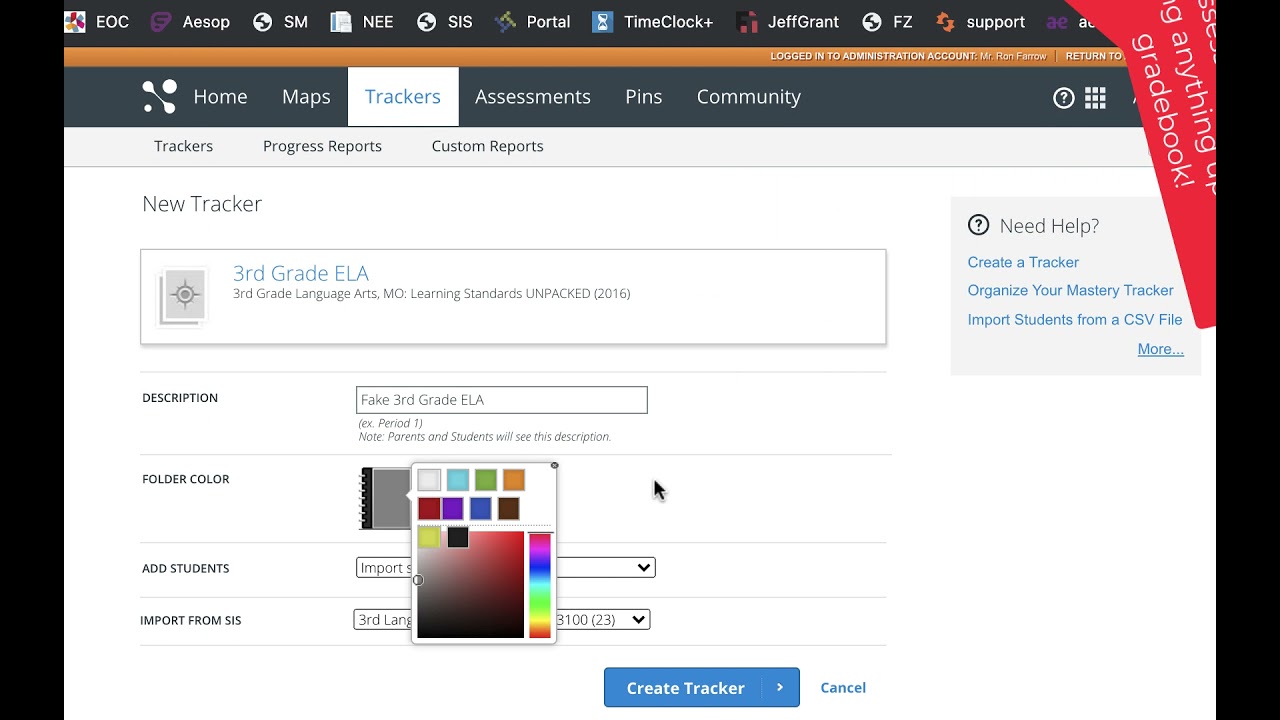
Task: Close the color picker popup
Action: pyautogui.click(x=554, y=465)
